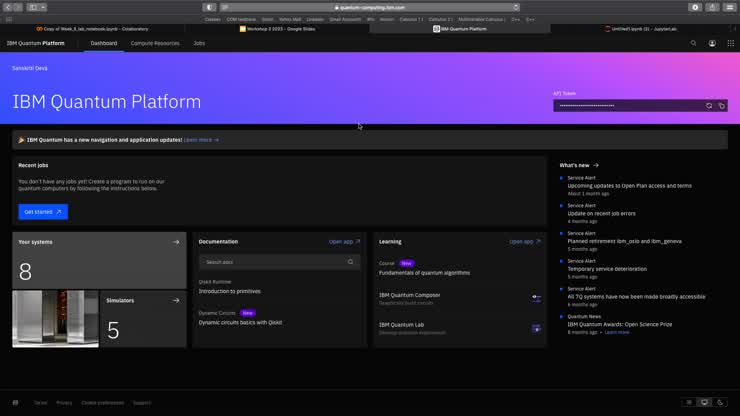
Task: Expand the Simulators card arrow
Action: tap(176, 300)
